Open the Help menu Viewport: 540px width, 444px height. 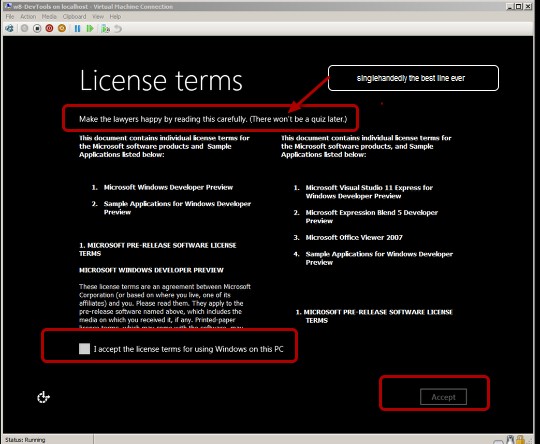point(115,17)
